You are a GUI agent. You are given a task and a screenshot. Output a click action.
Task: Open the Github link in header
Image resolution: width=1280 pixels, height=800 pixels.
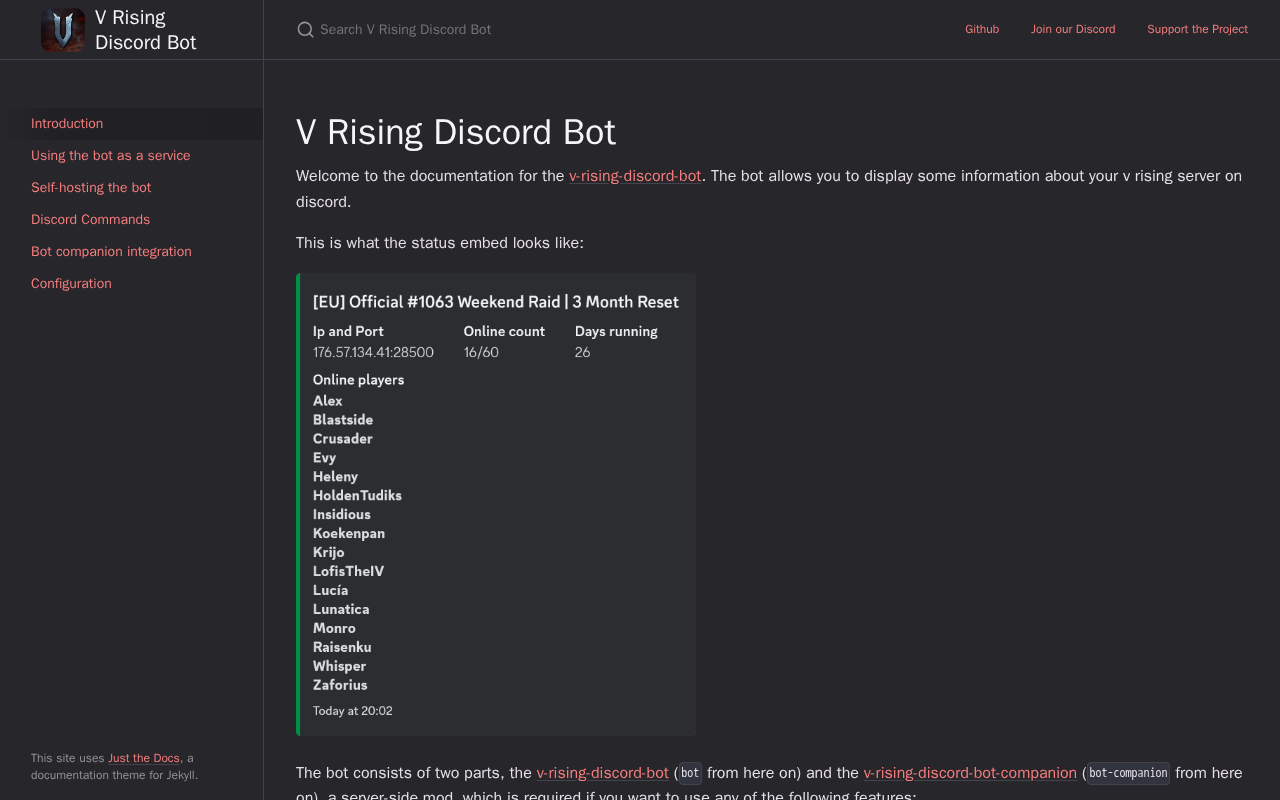tap(982, 29)
